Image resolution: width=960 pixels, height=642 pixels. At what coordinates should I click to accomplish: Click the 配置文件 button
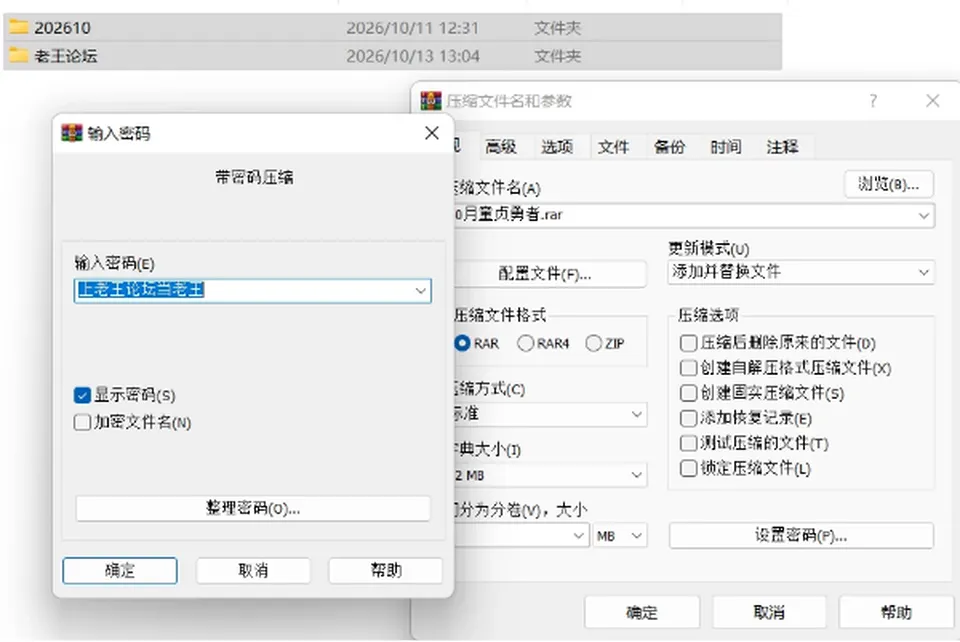click(x=549, y=274)
